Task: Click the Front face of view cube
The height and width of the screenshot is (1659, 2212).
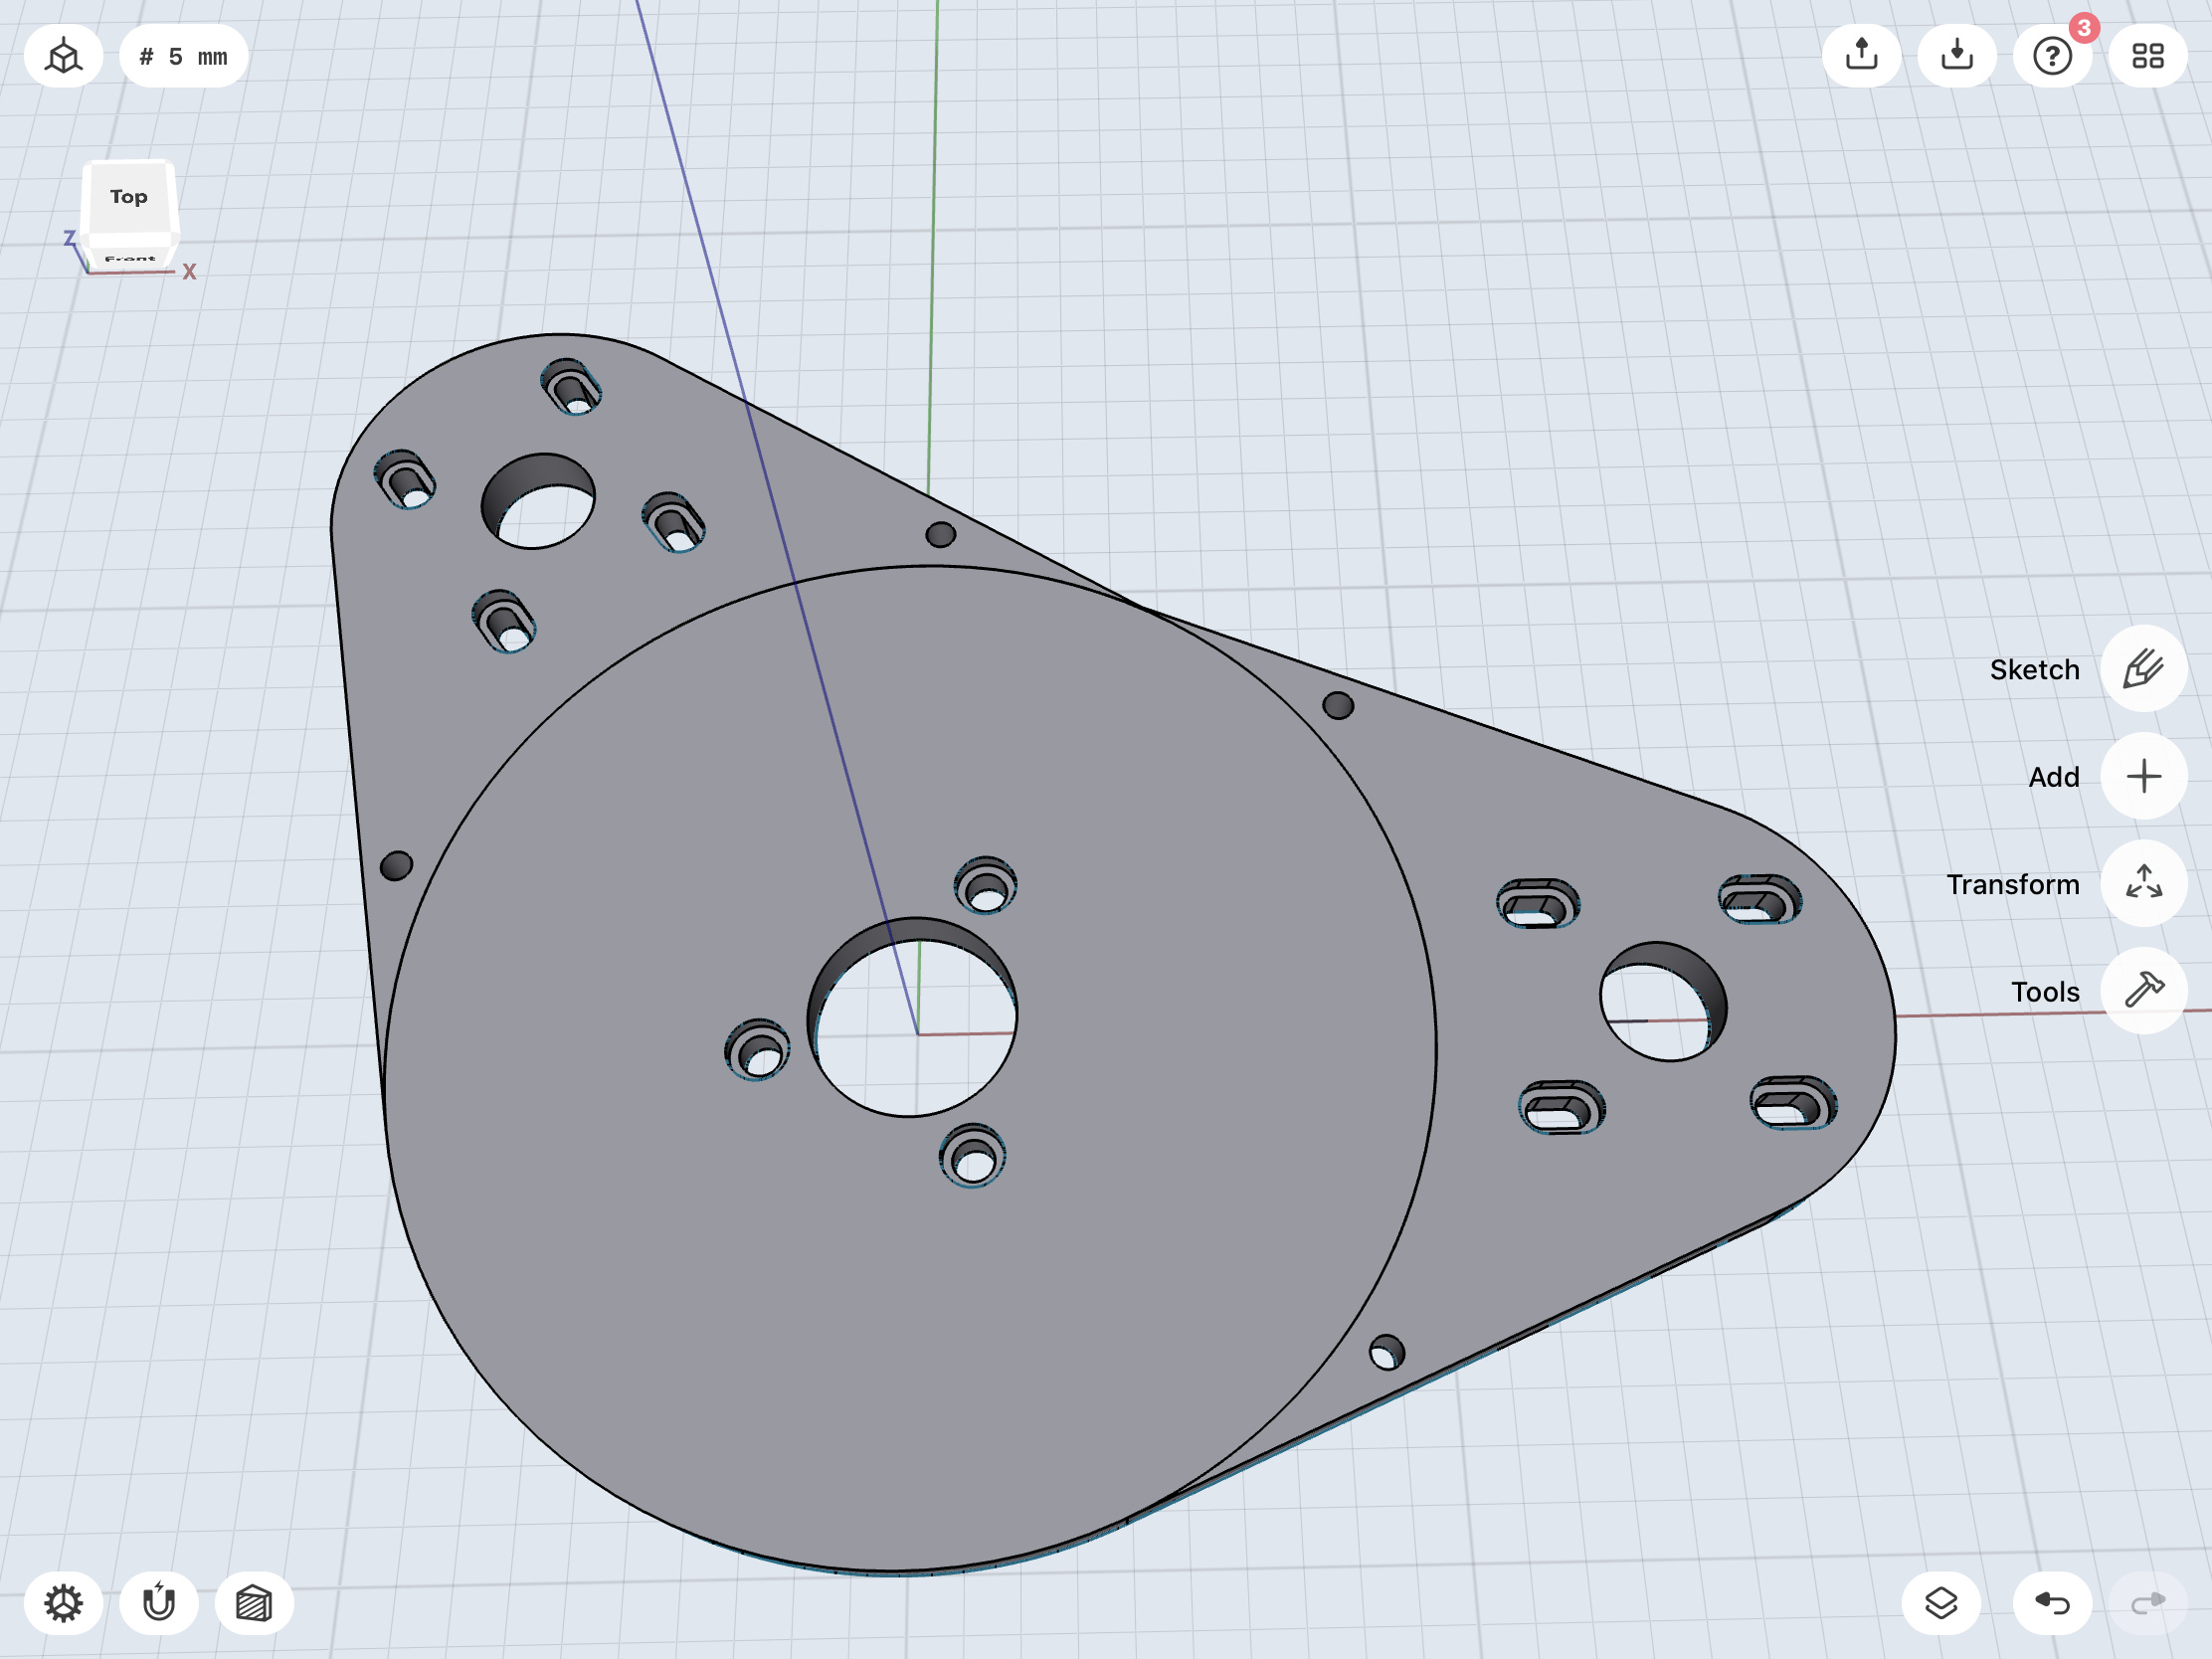Action: tap(130, 257)
